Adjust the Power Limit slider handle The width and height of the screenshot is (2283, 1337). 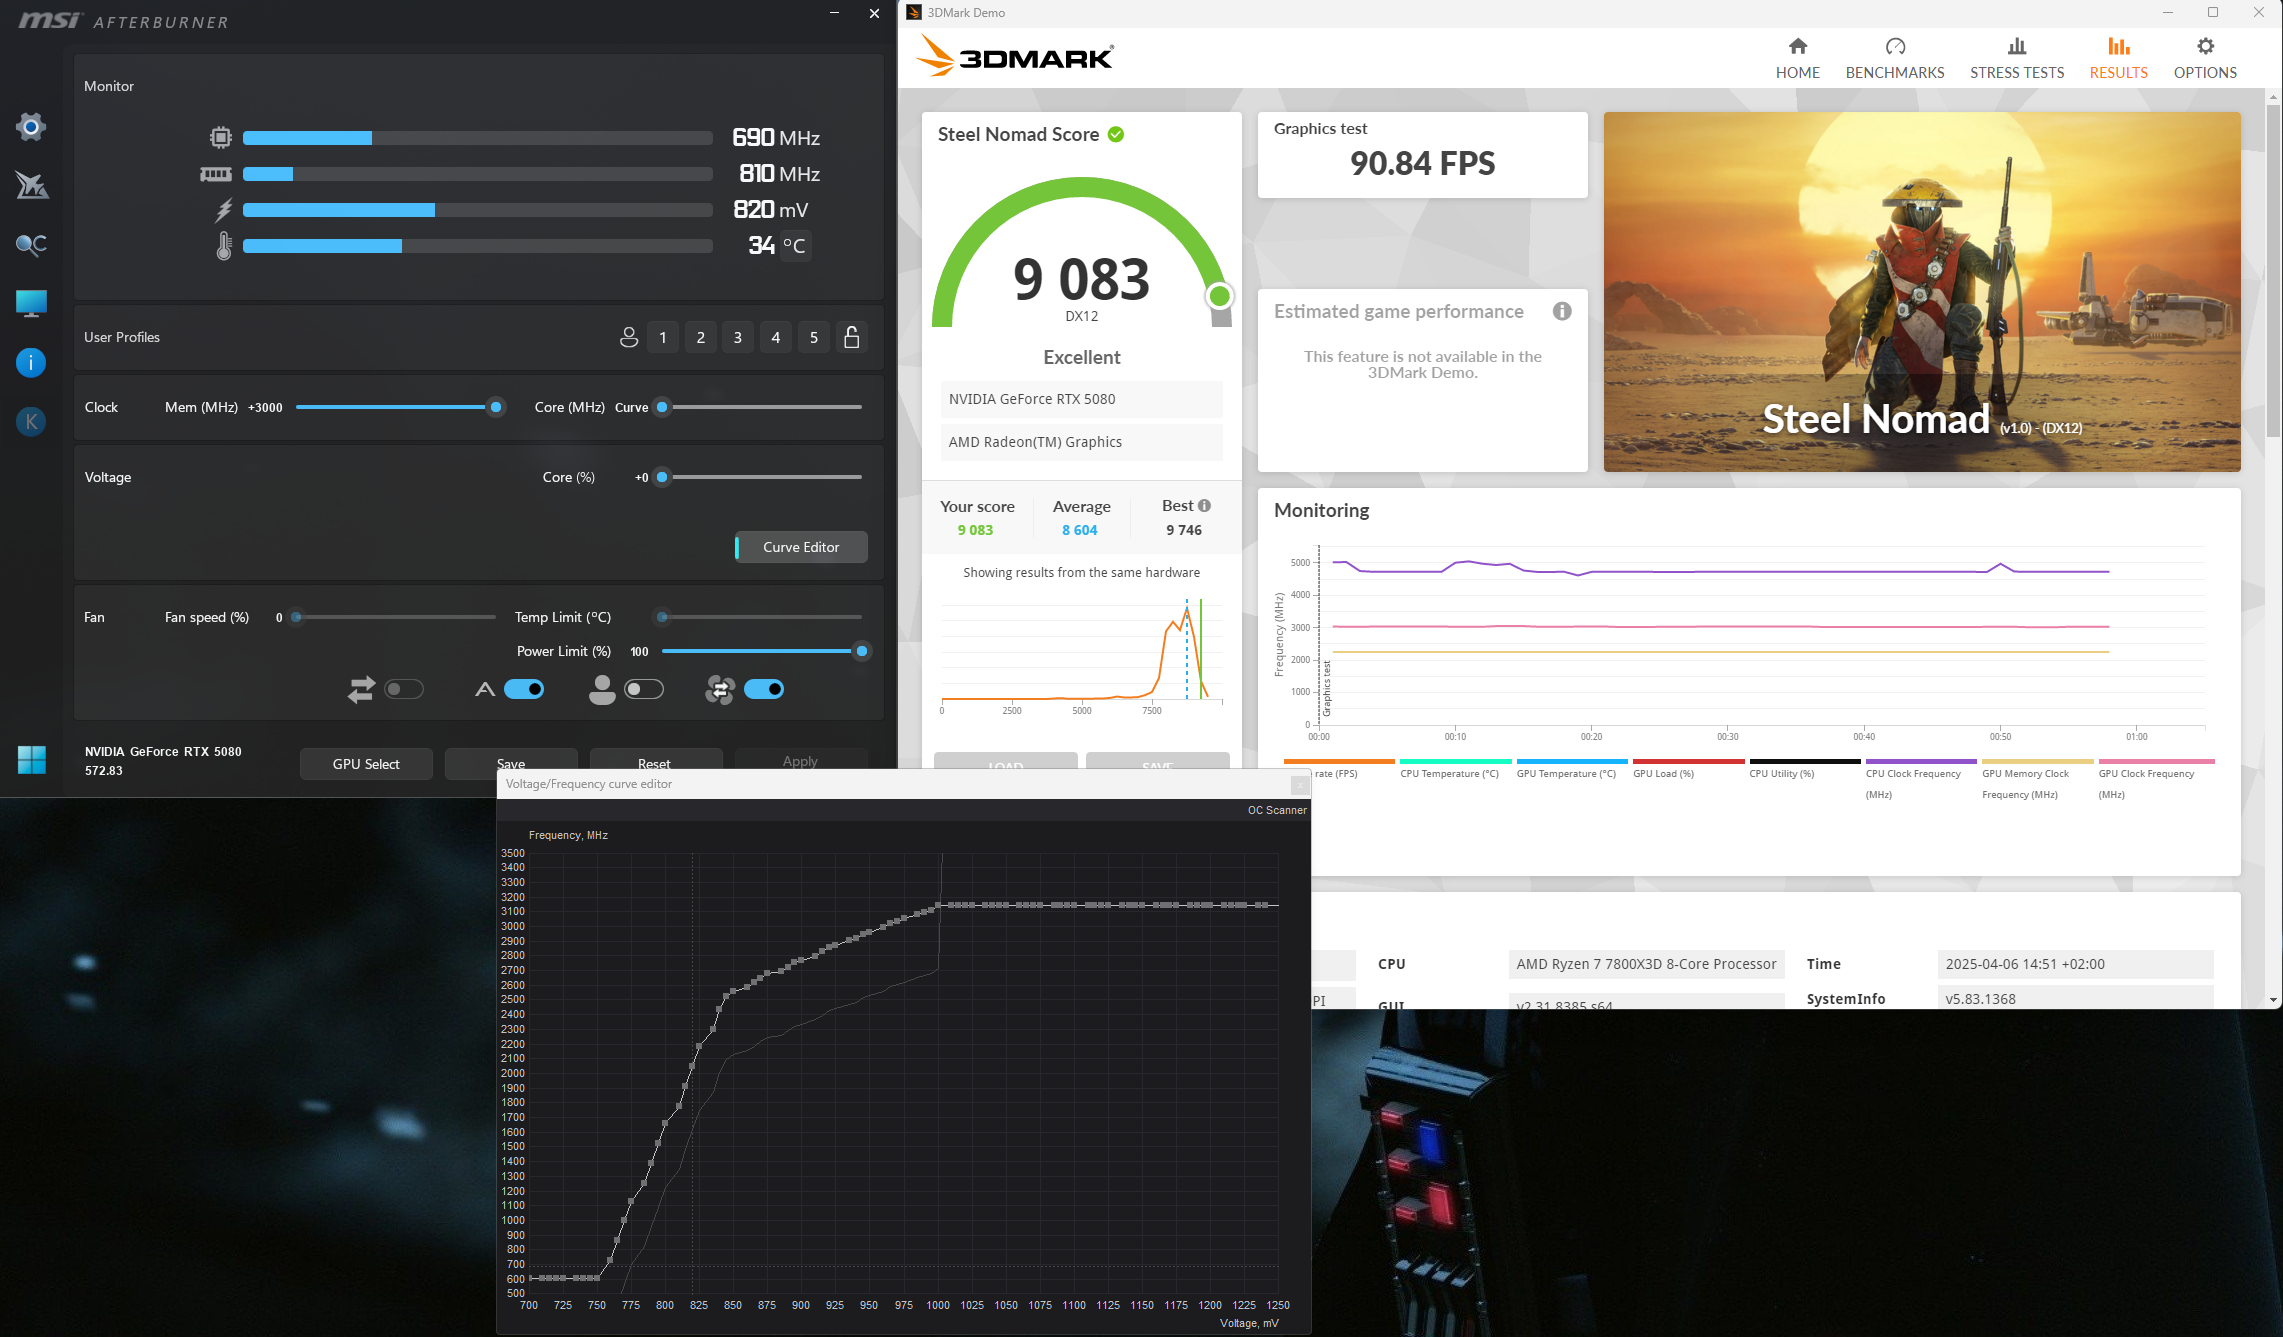861,651
